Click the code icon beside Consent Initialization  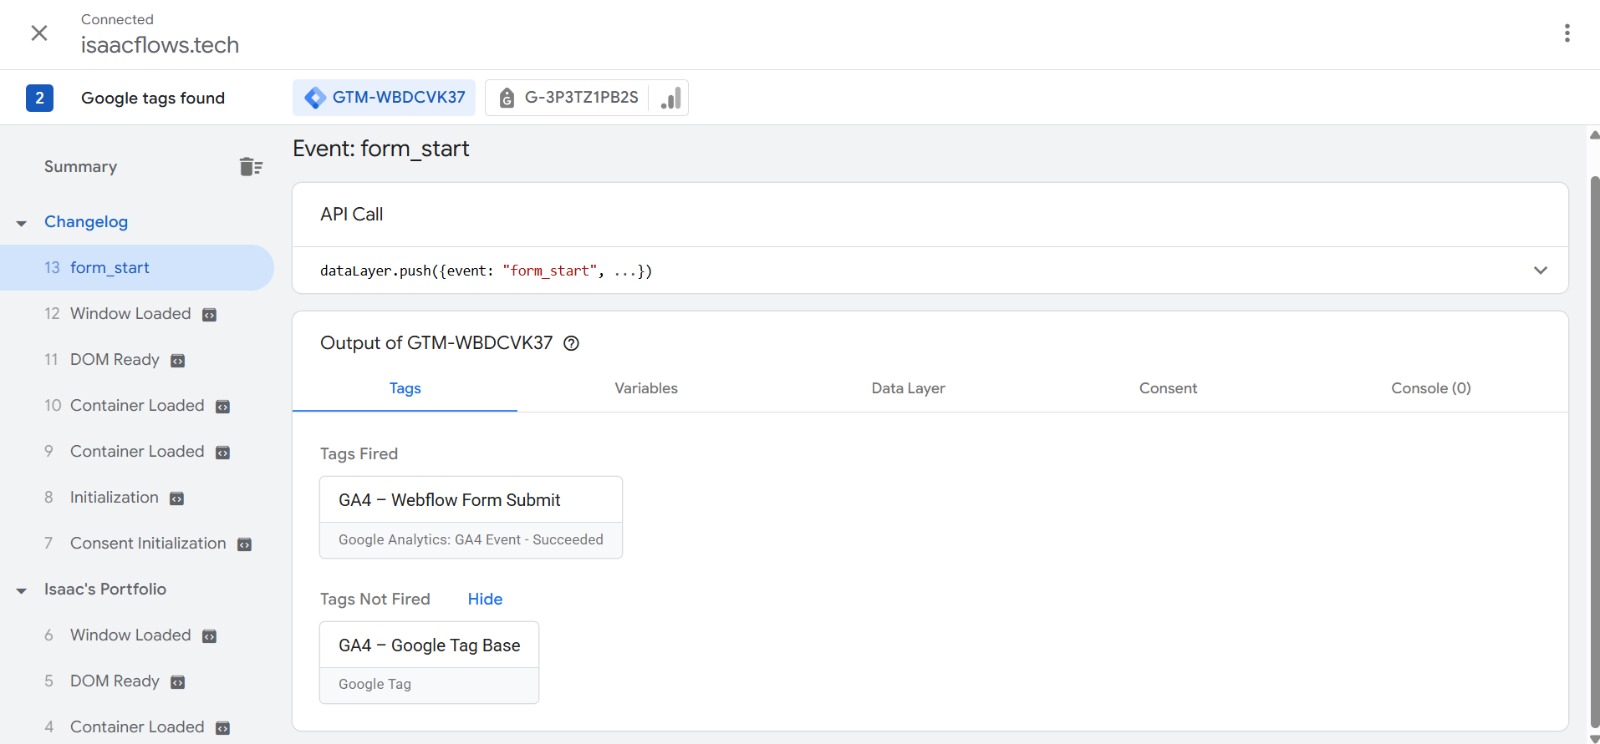[244, 545]
